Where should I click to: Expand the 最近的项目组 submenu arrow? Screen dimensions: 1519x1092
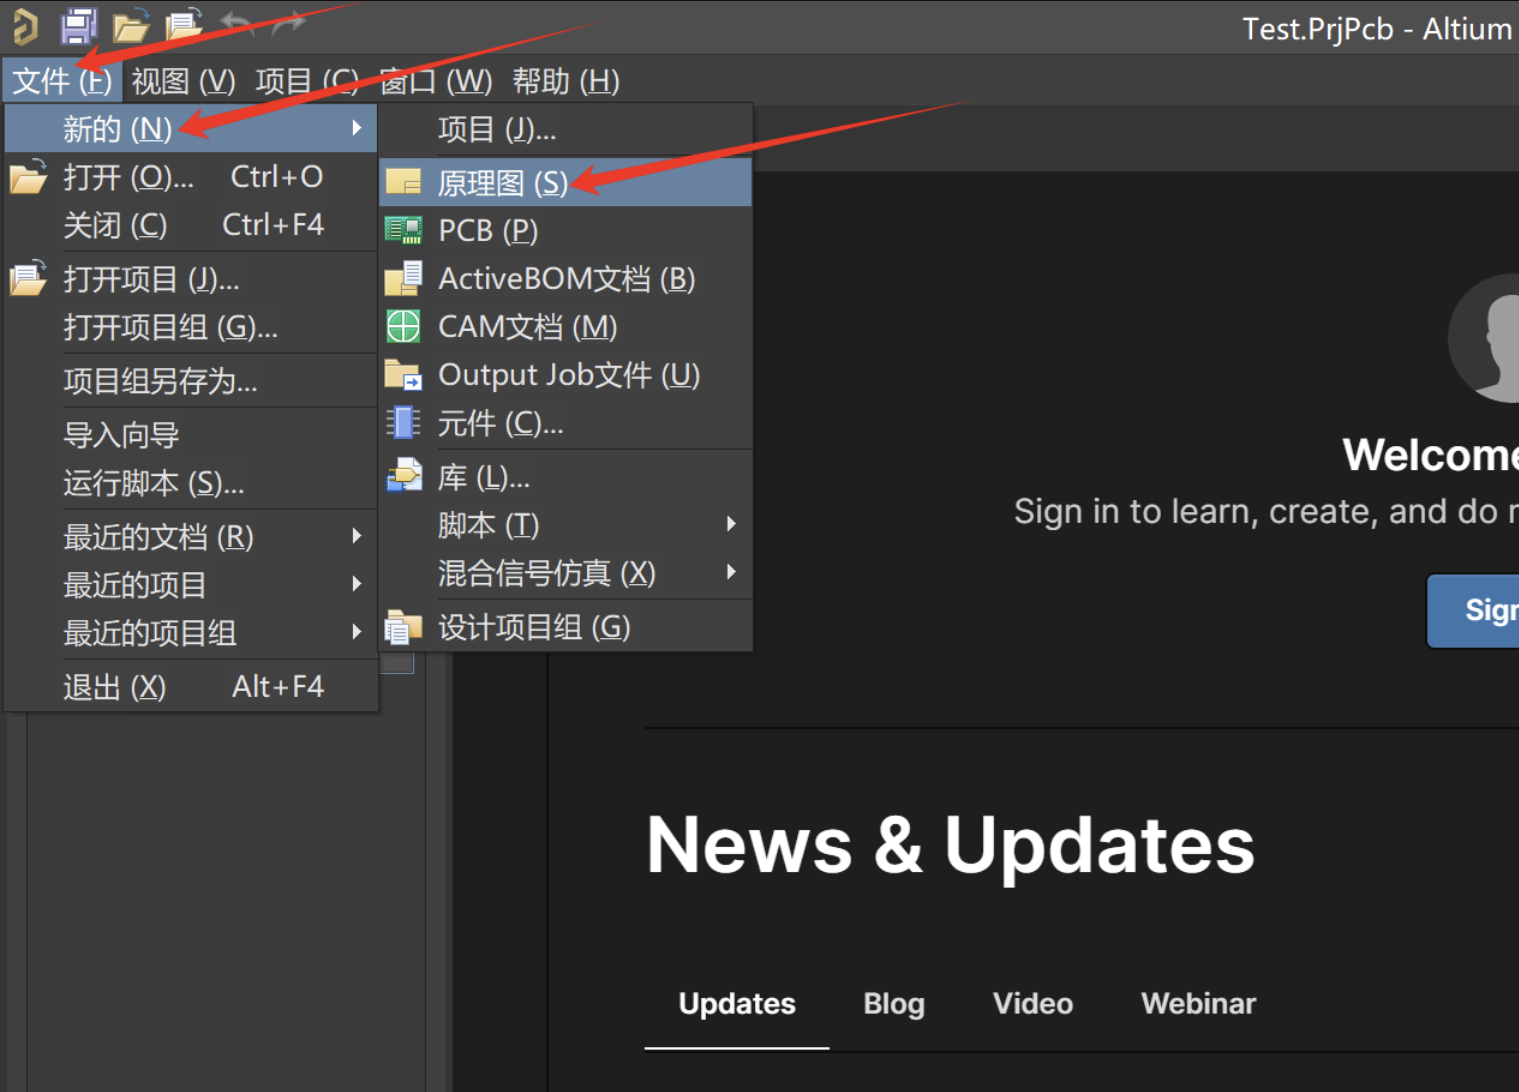click(x=357, y=632)
